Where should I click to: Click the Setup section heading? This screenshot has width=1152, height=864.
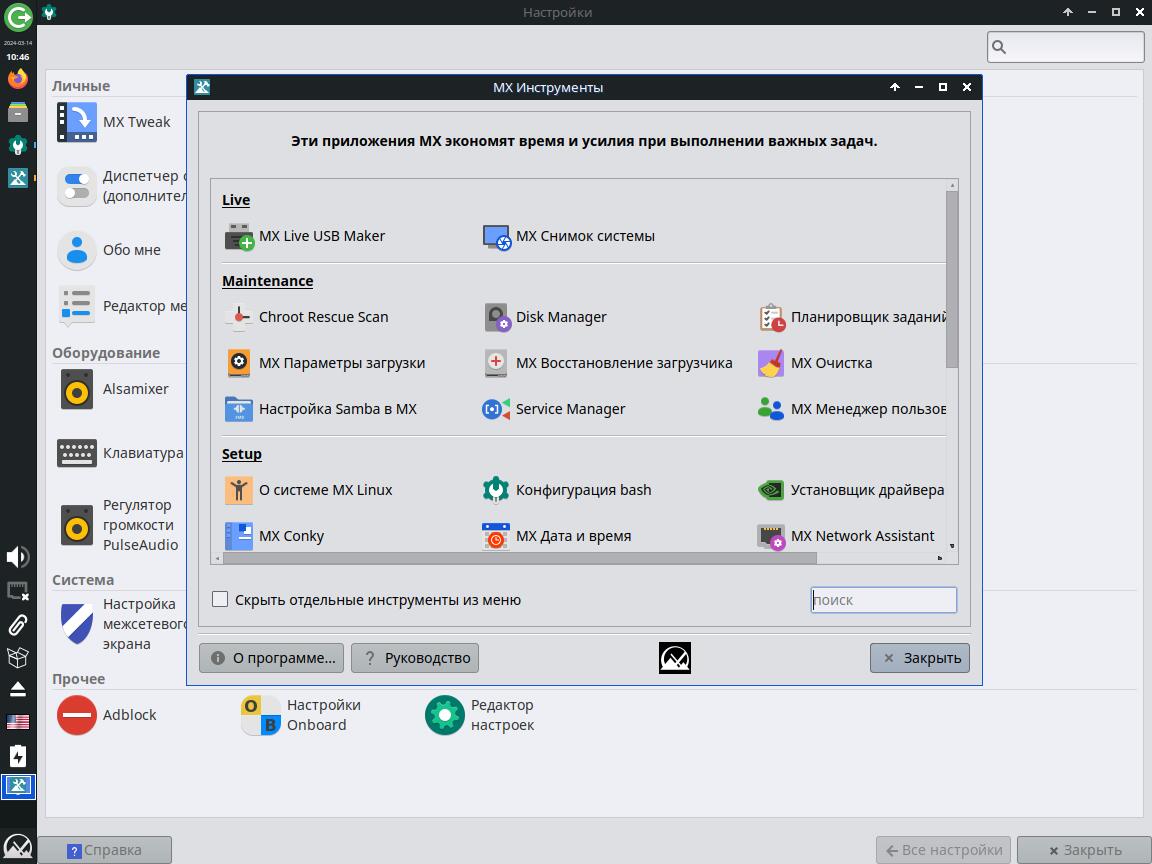pos(242,454)
